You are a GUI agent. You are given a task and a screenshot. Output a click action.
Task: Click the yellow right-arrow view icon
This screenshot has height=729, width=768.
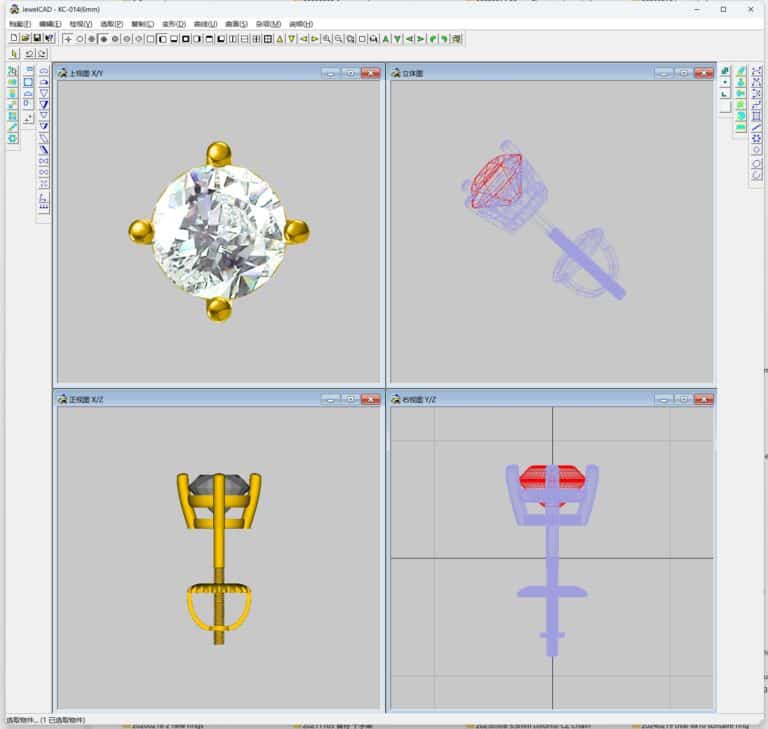point(315,39)
